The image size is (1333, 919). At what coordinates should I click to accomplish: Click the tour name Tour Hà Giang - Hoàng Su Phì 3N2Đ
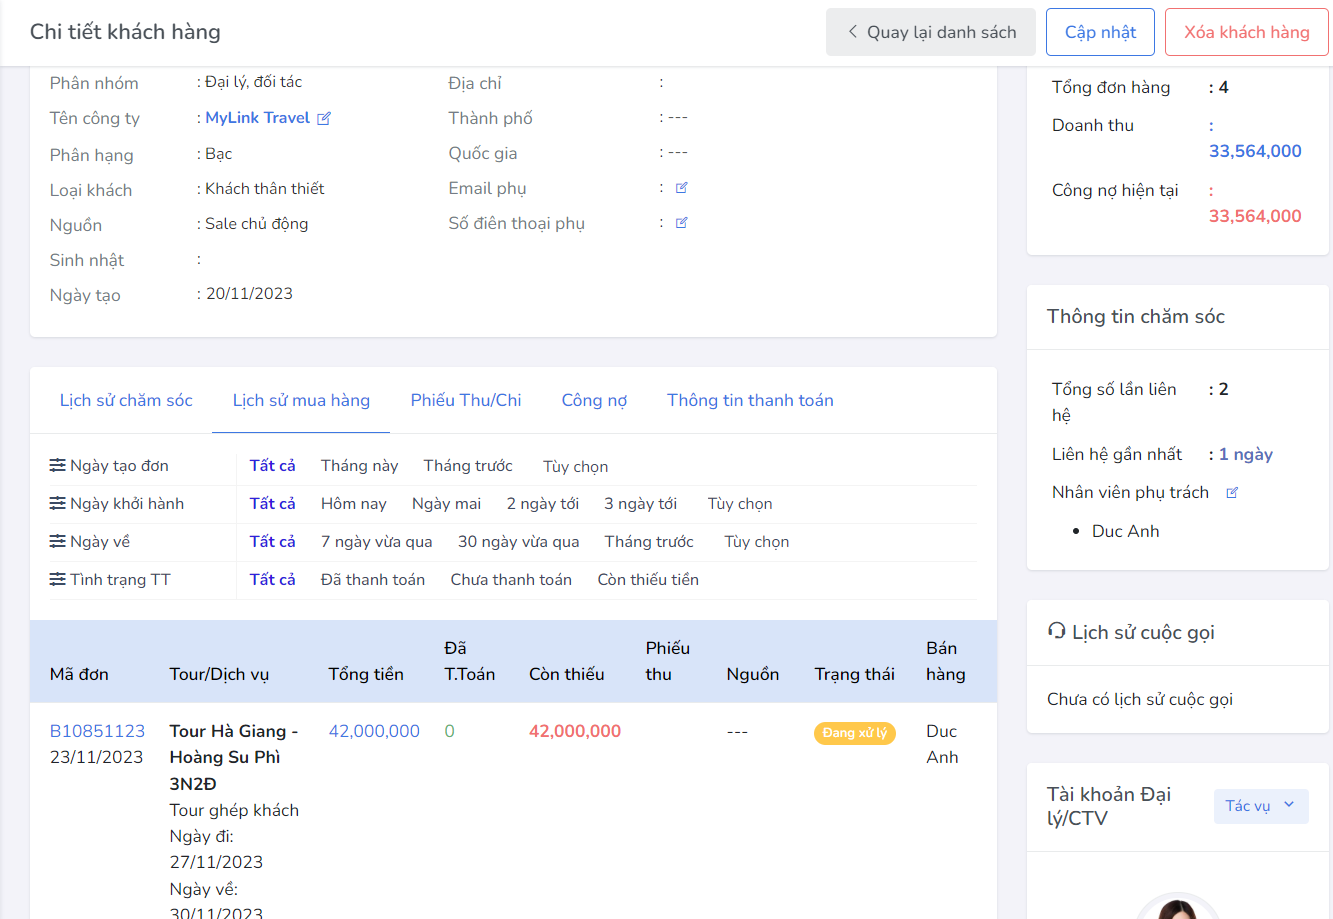(234, 757)
